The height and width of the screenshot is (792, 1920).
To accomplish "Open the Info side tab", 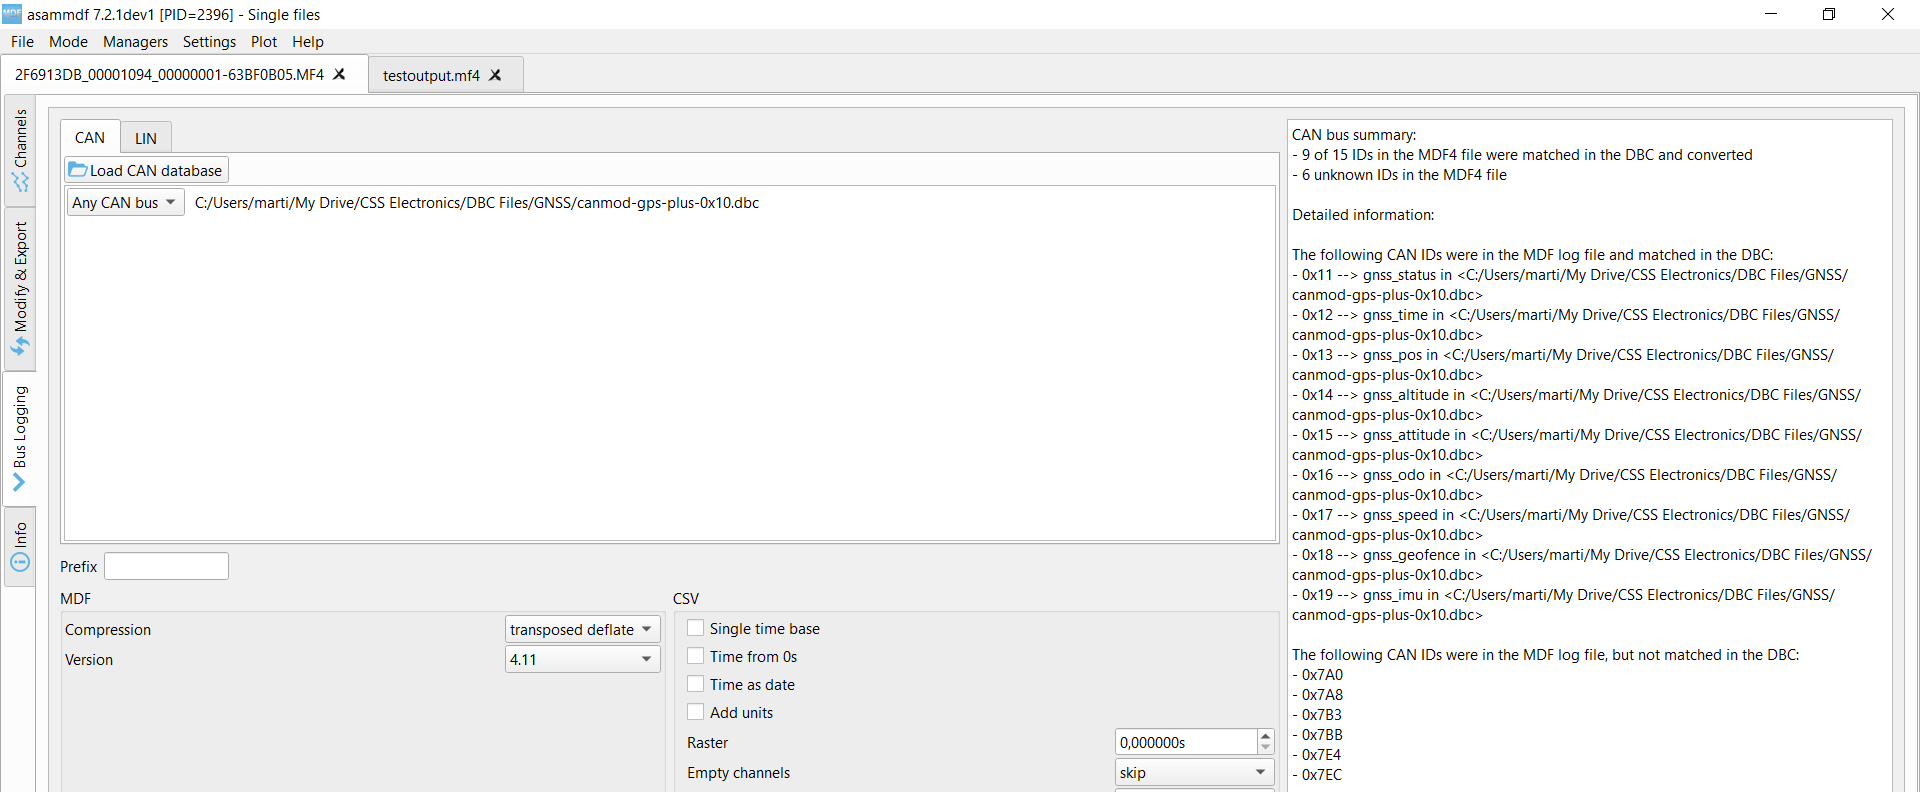I will click(20, 546).
